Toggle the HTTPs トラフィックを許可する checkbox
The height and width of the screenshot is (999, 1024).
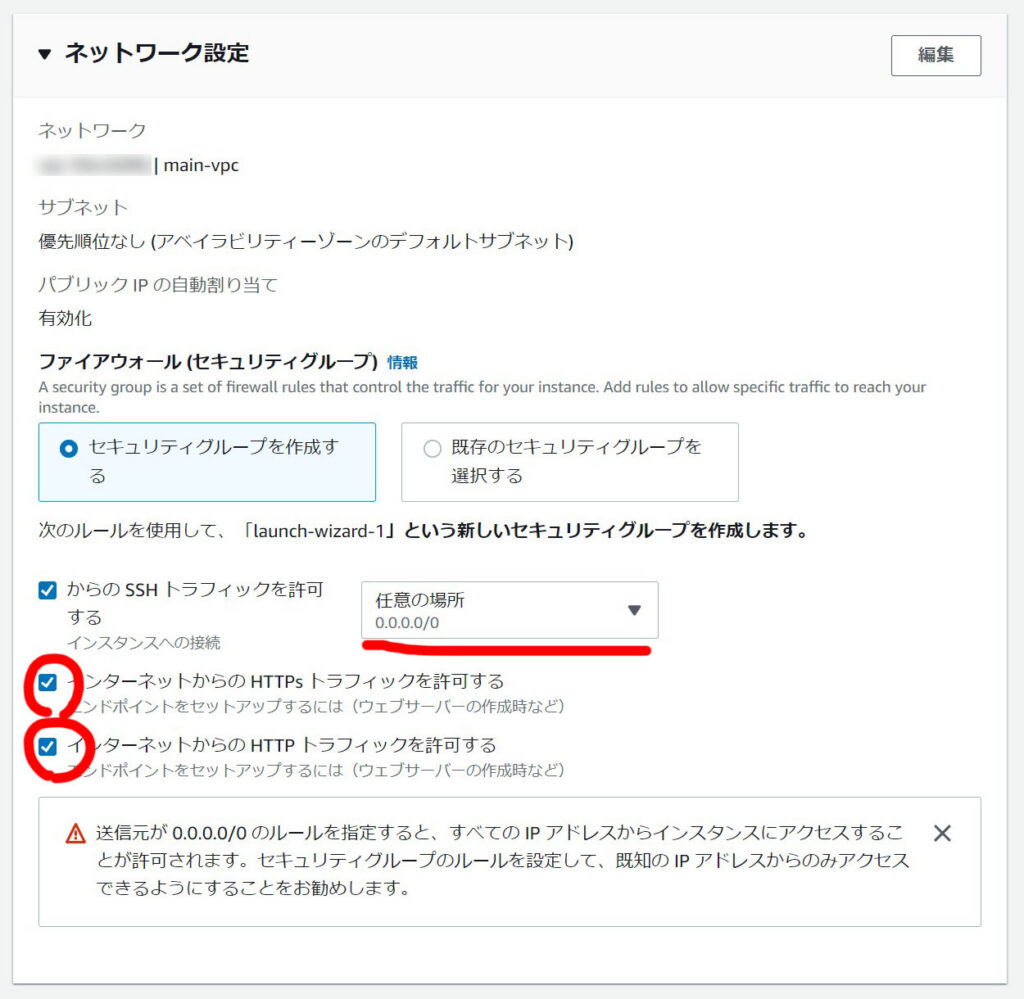click(x=48, y=682)
